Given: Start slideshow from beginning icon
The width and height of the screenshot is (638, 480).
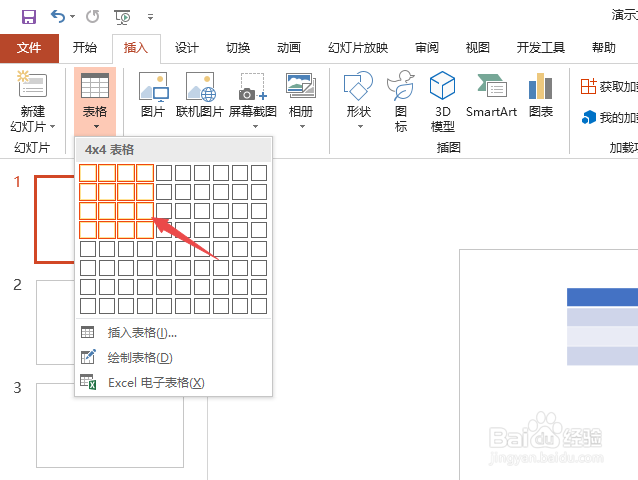Looking at the screenshot, I should [122, 17].
